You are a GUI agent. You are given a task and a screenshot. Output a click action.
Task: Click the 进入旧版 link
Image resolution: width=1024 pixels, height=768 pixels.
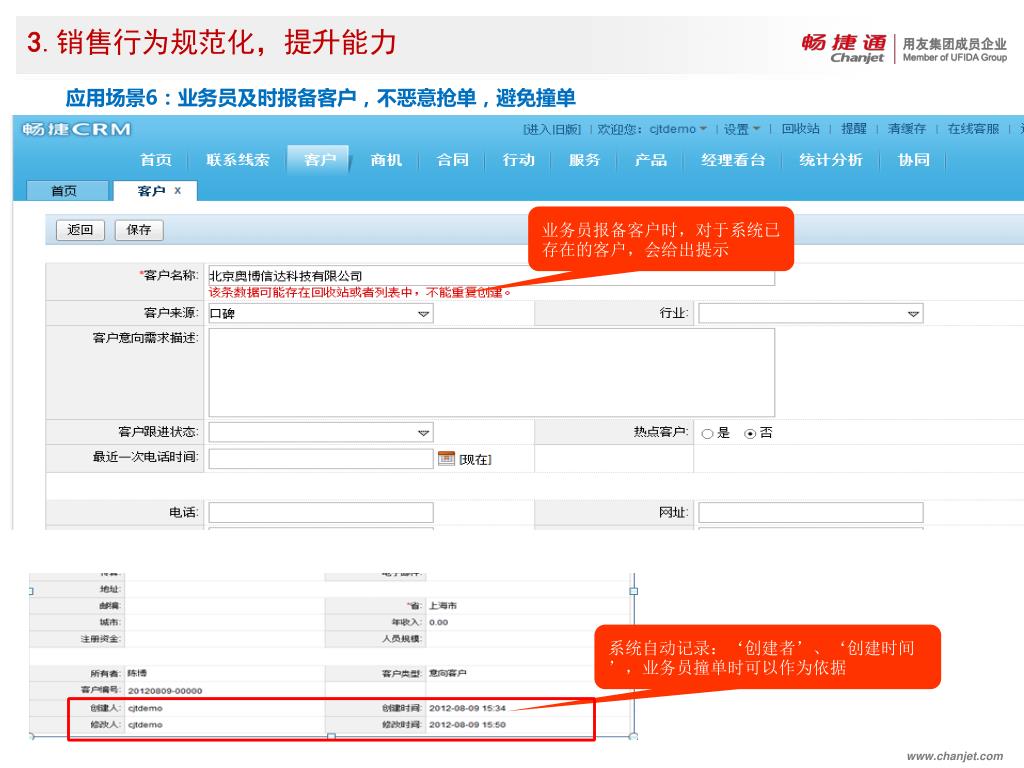(552, 129)
